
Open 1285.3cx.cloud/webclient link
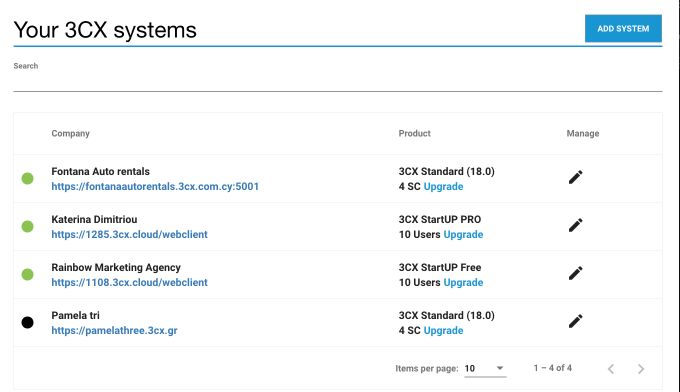pos(130,235)
